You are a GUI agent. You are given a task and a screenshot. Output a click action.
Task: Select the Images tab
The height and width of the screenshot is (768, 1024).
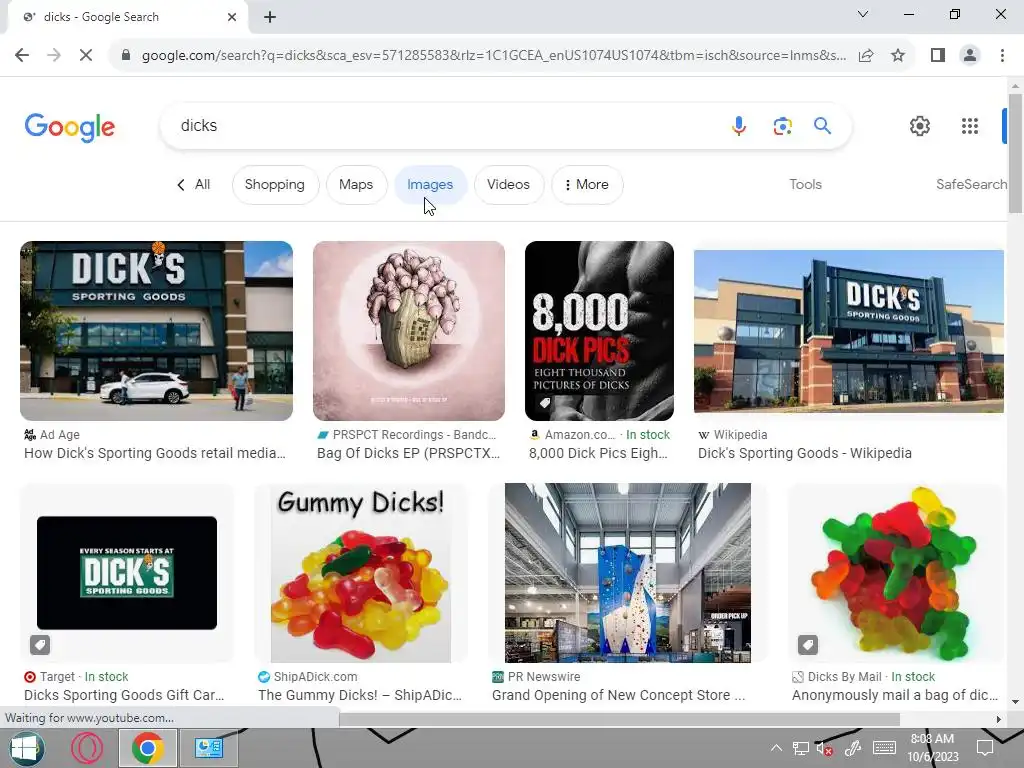coord(430,185)
